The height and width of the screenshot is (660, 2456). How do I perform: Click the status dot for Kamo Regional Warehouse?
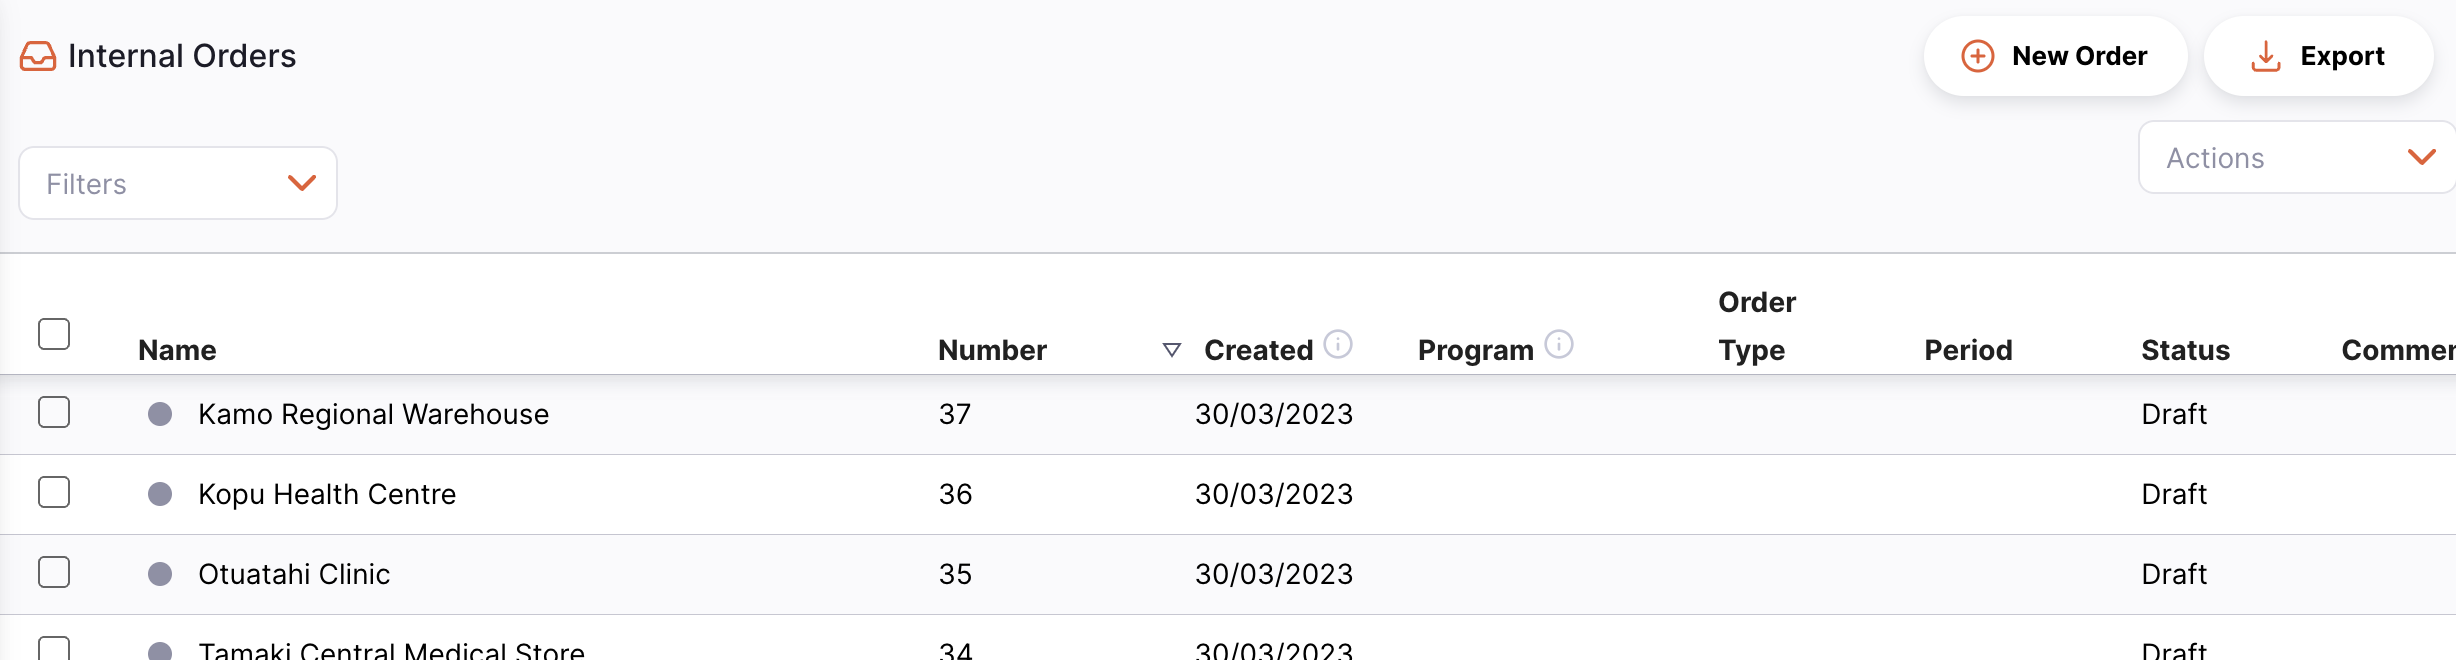(x=160, y=414)
